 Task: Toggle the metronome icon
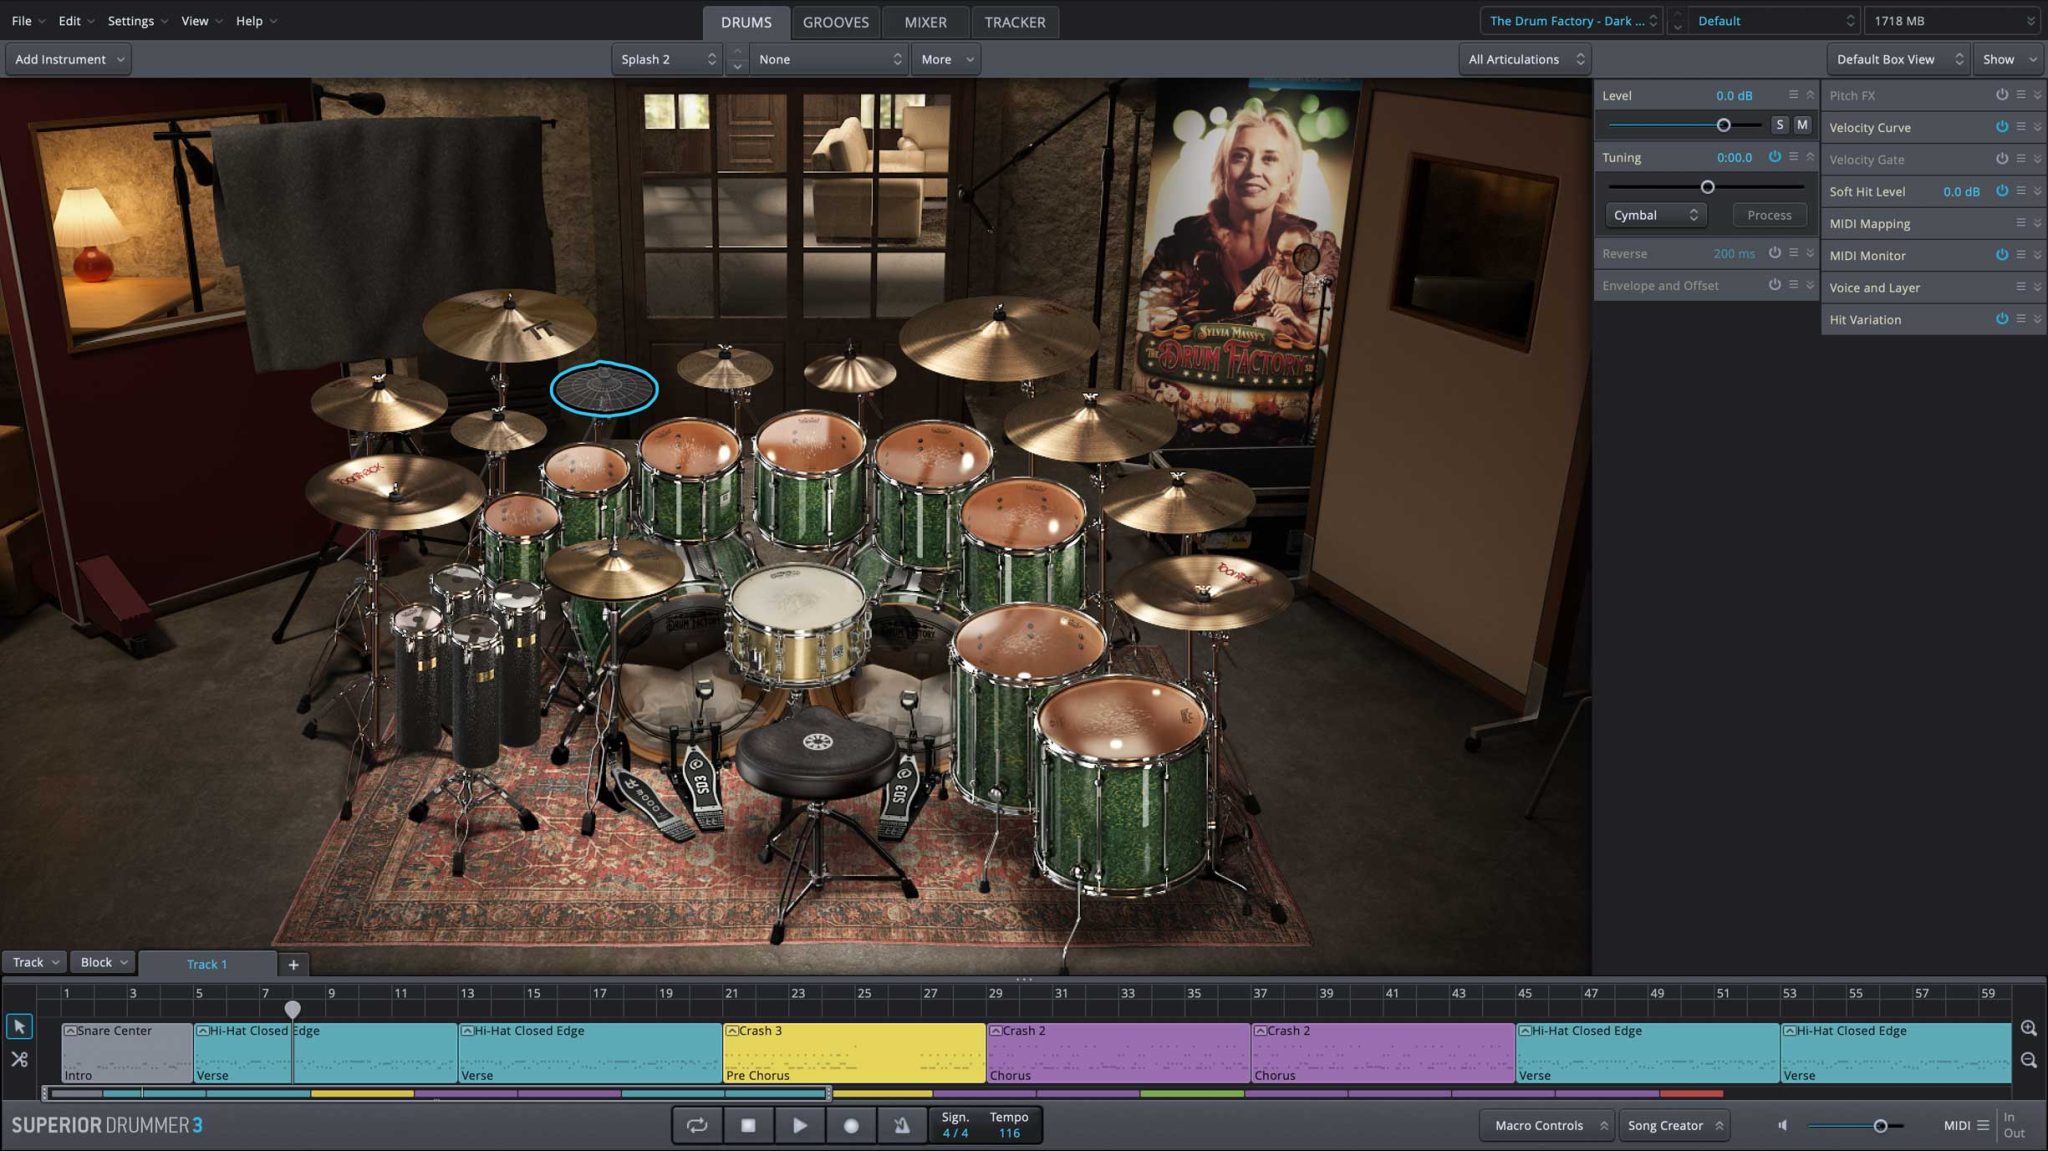901,1125
